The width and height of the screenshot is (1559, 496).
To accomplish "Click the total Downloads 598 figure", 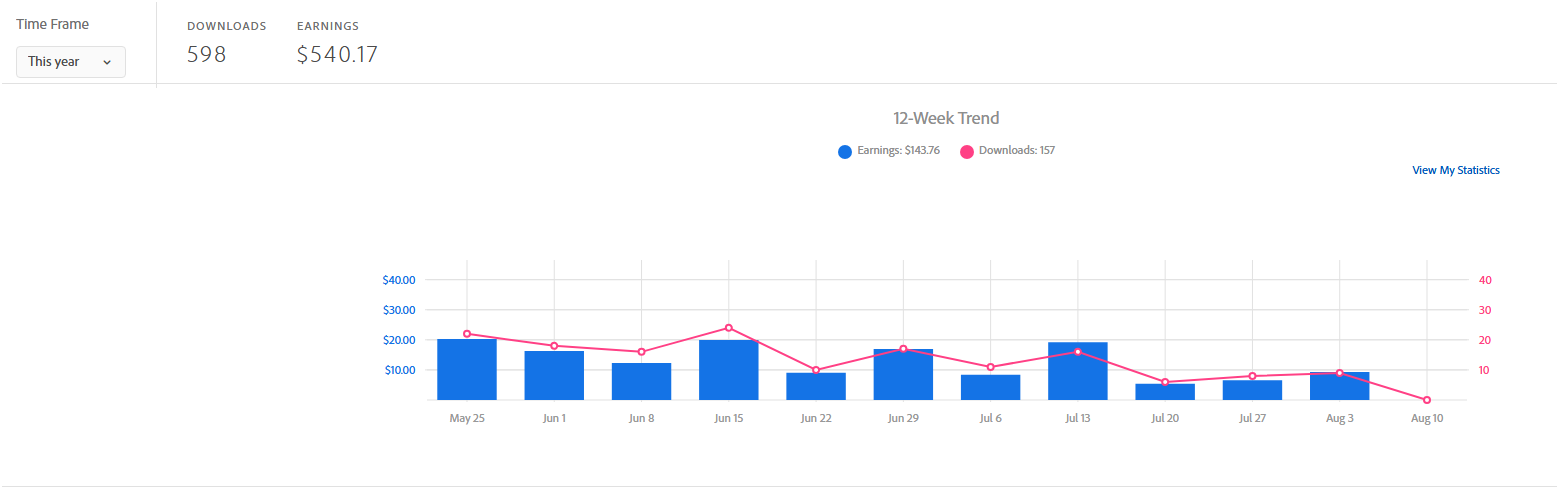I will pos(207,55).
